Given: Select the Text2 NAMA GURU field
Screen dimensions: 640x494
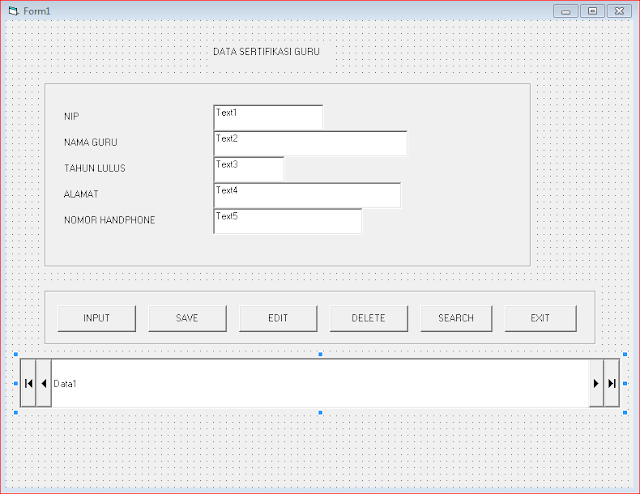Looking at the screenshot, I should click(310, 143).
